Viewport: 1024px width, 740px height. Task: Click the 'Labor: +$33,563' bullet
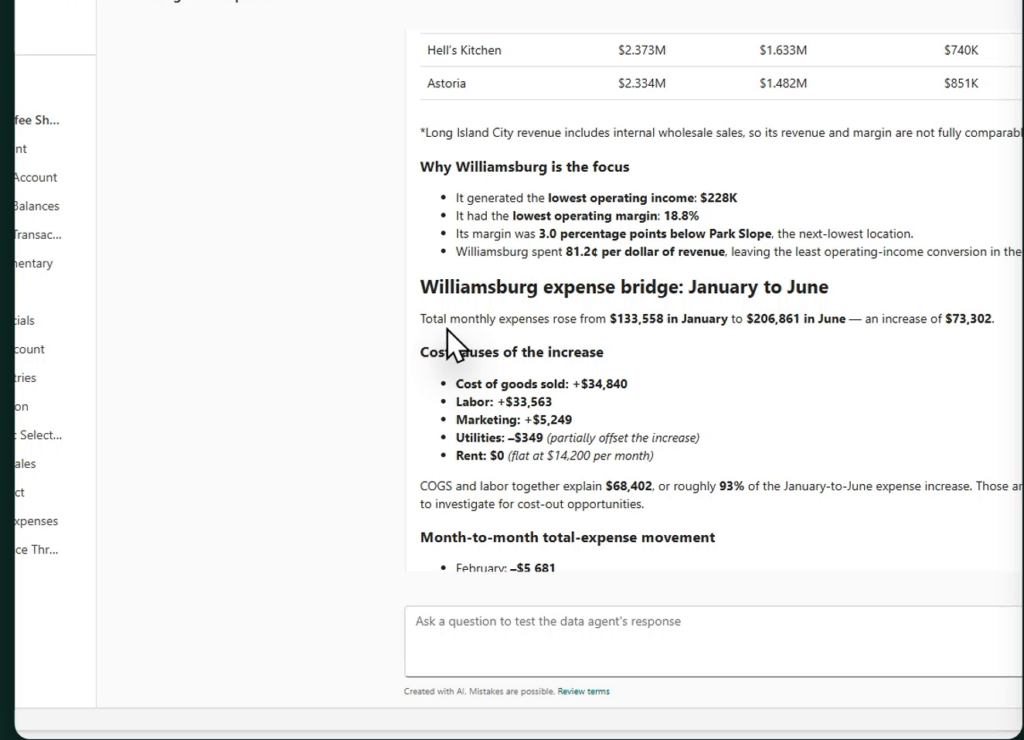504,402
